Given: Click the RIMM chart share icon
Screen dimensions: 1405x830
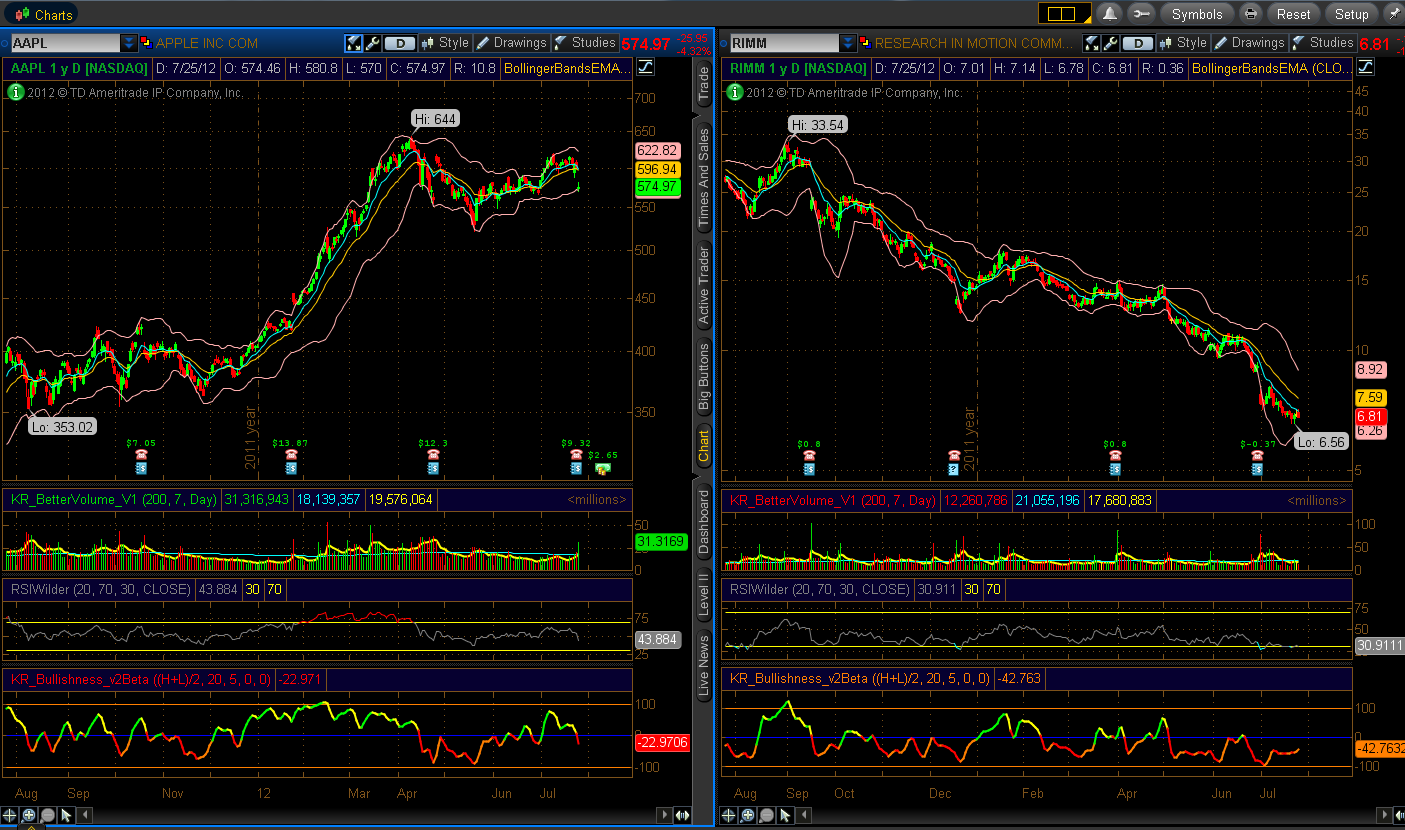Looking at the screenshot, I should 1093,43.
